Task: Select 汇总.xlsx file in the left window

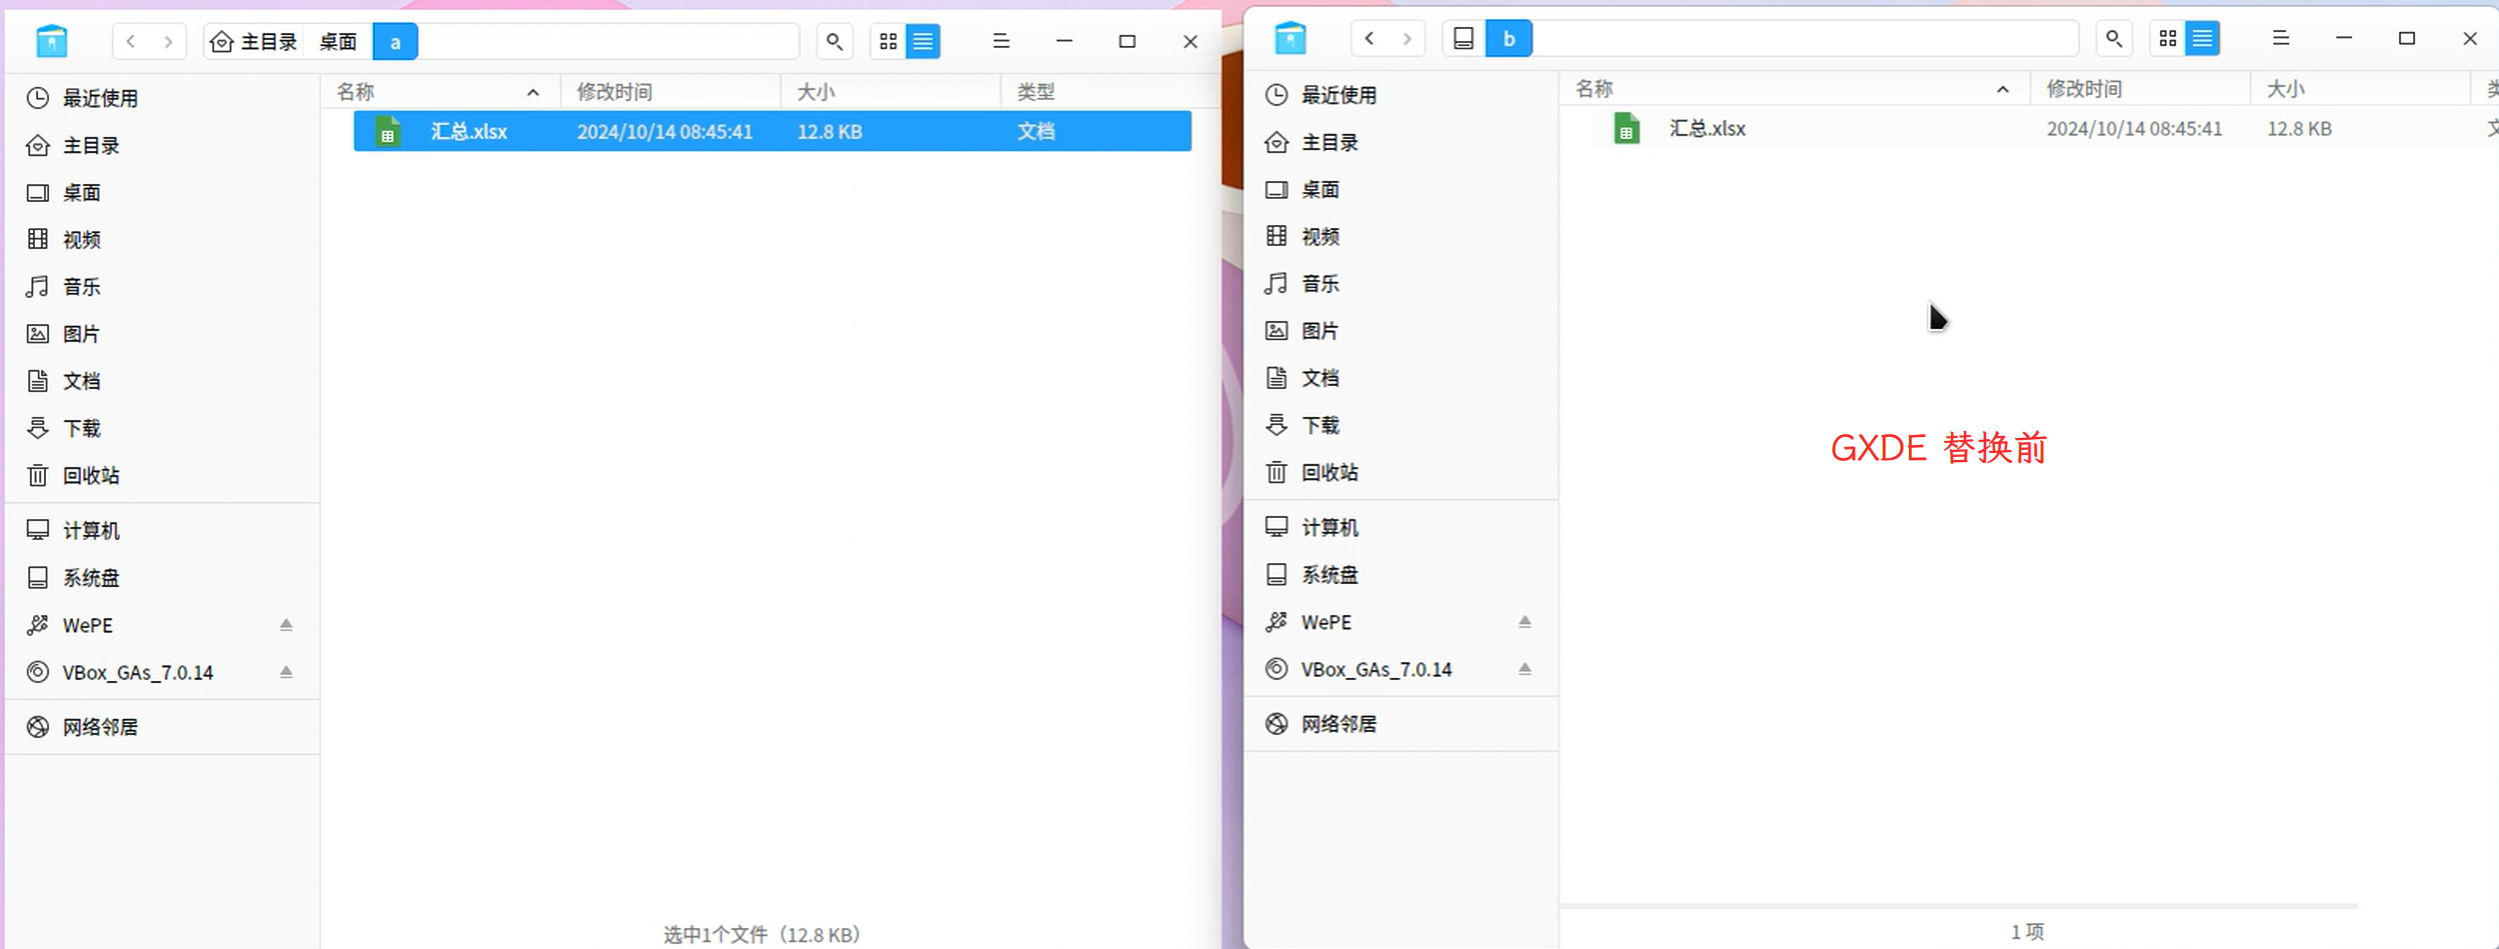Action: 773,131
